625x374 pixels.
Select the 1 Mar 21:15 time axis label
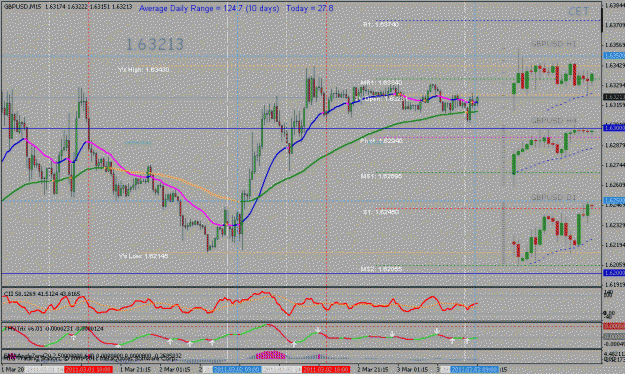[136, 370]
